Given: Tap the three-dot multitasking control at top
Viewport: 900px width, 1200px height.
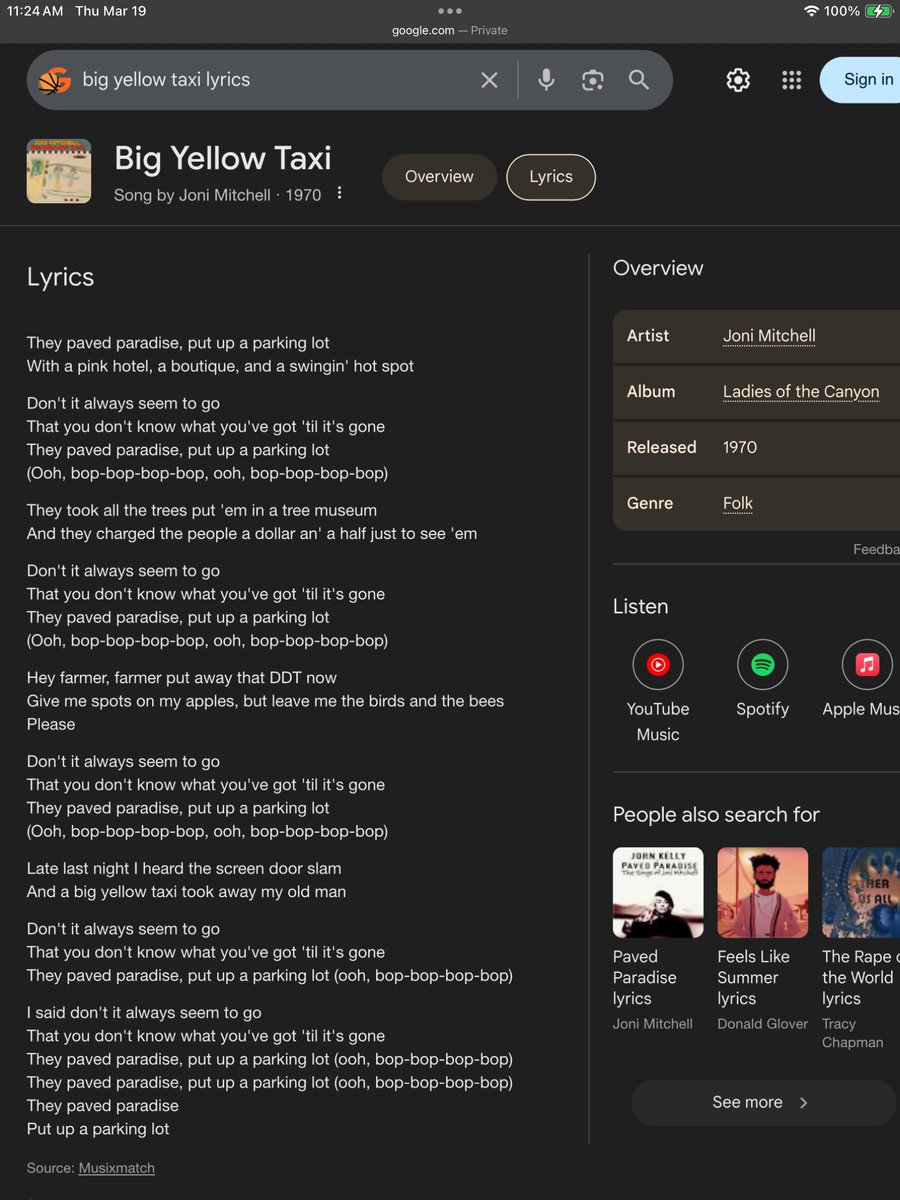Looking at the screenshot, I should (450, 11).
